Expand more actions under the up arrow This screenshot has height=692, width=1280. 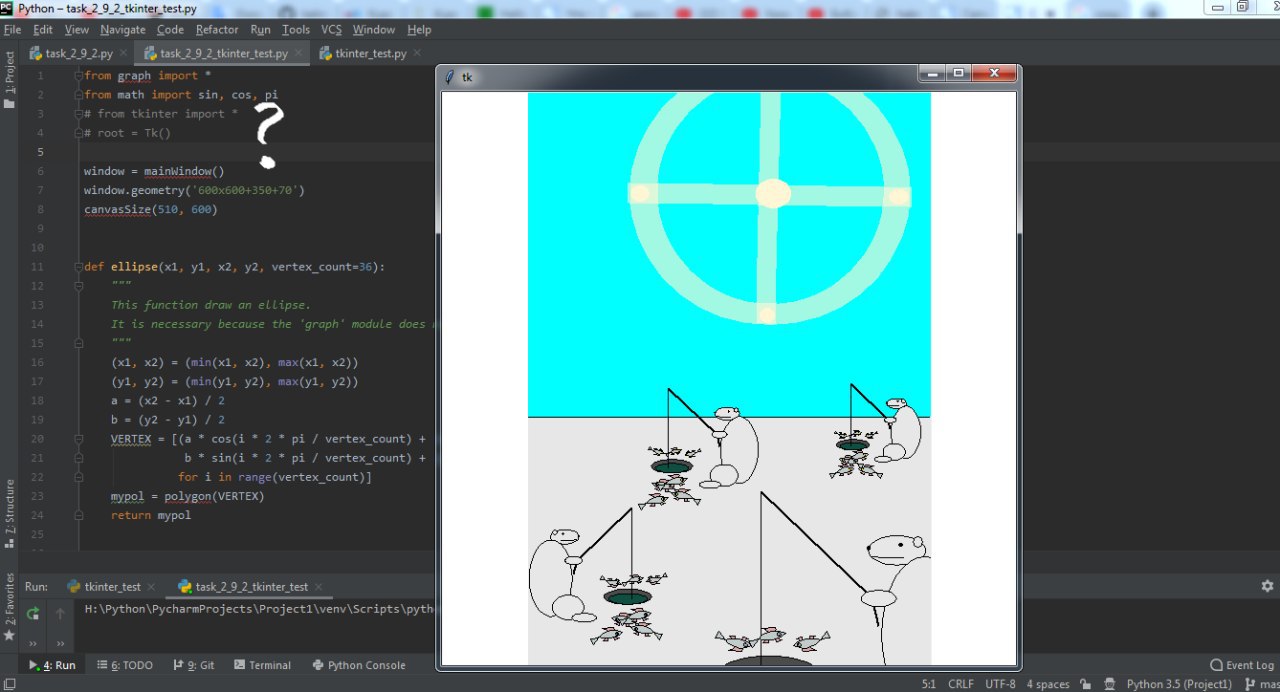pyautogui.click(x=60, y=643)
